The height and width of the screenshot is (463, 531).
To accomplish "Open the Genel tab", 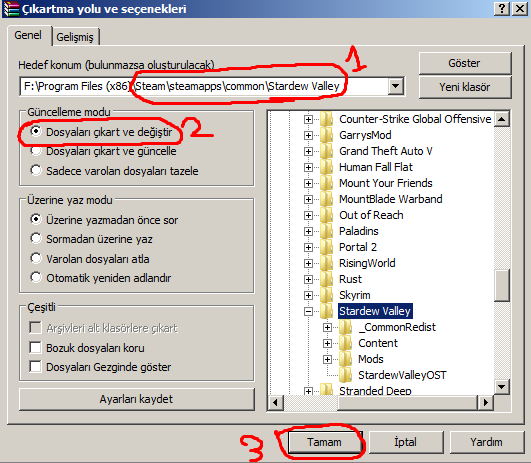I will [x=28, y=35].
